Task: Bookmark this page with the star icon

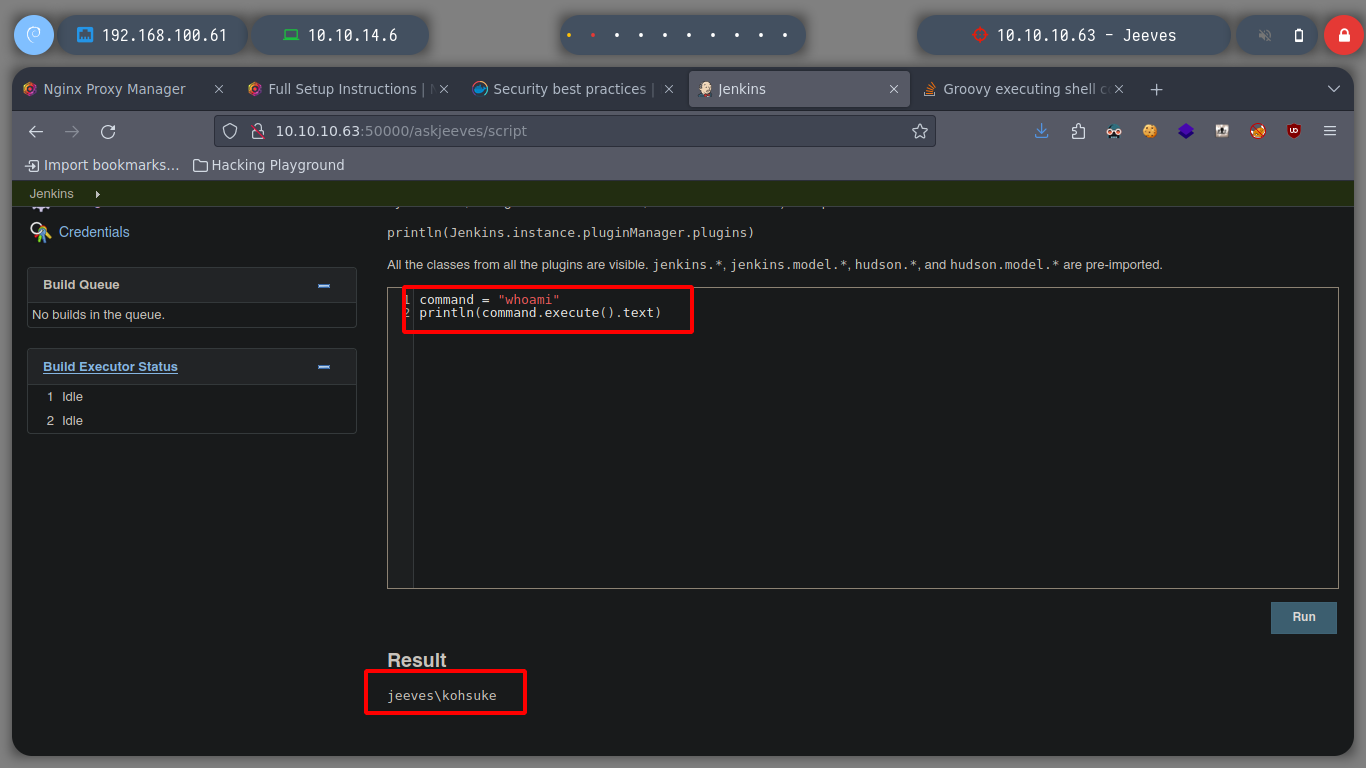Action: (x=919, y=131)
